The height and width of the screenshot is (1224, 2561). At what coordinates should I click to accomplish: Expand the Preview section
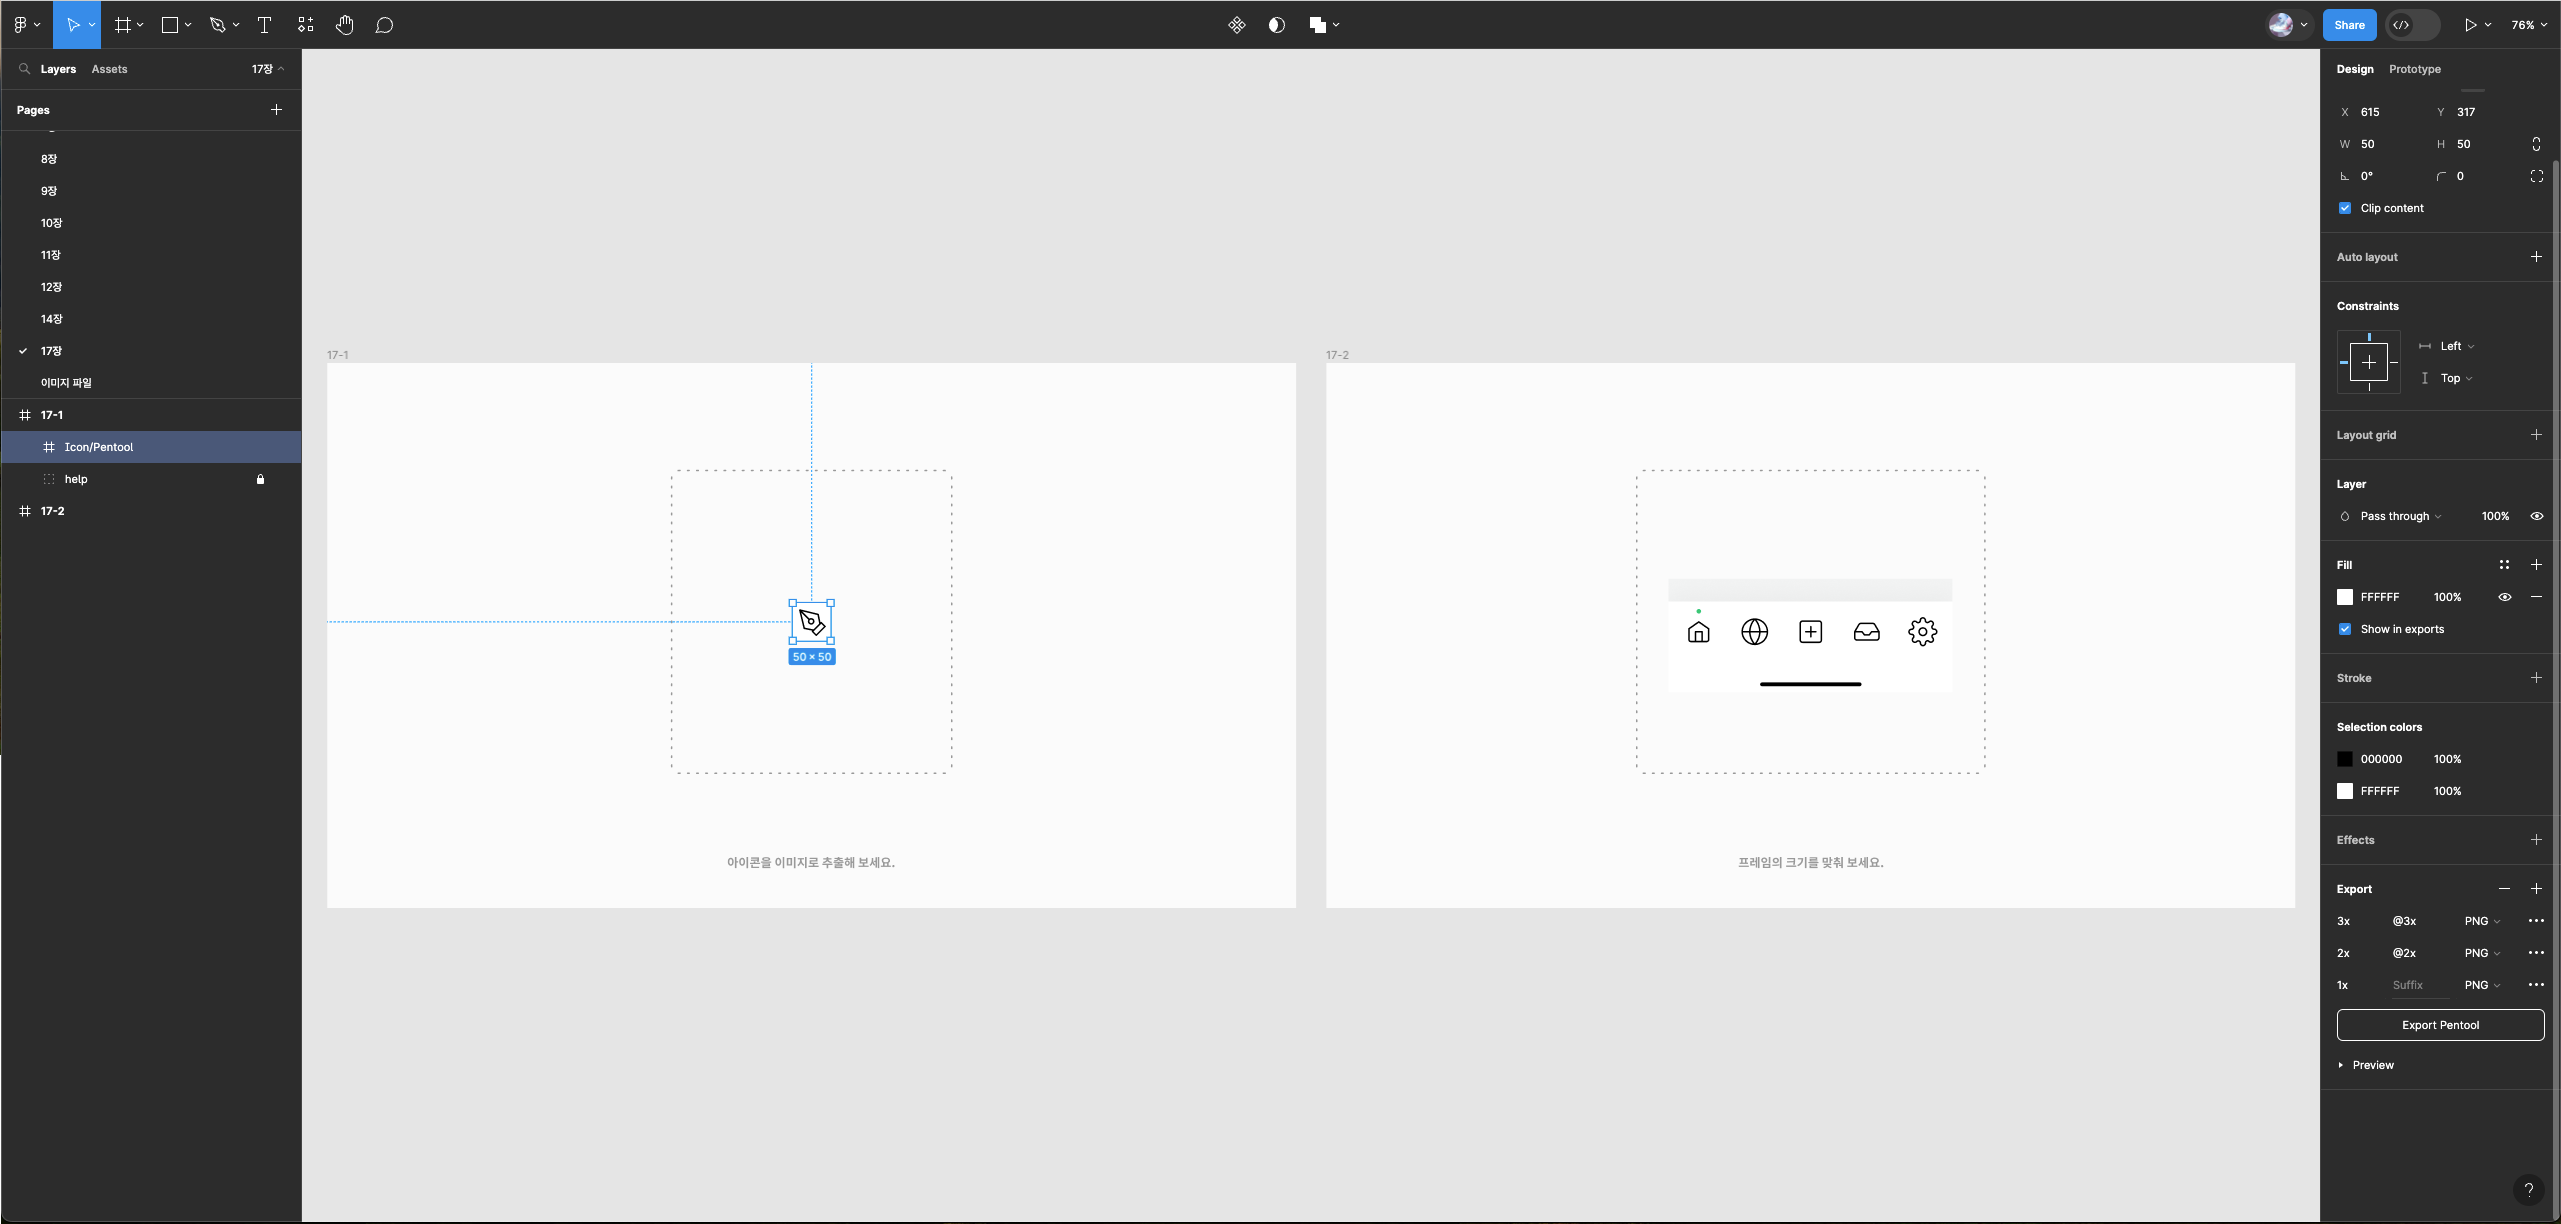(2364, 1065)
